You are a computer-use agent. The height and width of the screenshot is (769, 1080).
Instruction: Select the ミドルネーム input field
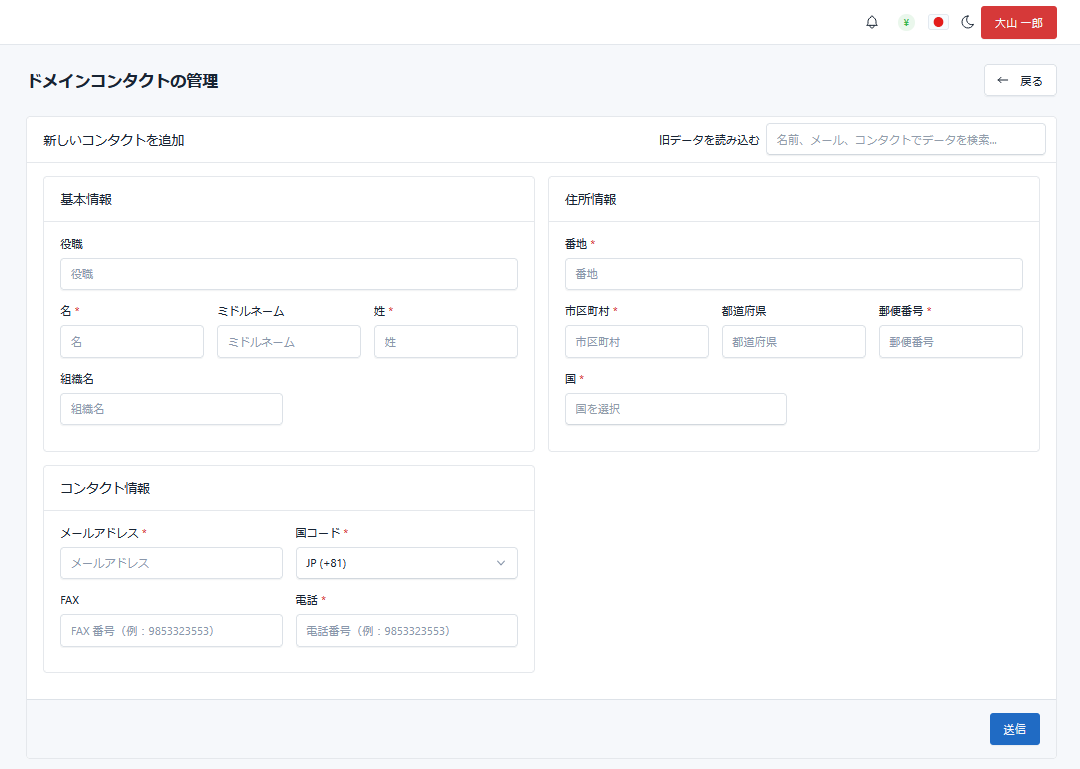pos(288,342)
